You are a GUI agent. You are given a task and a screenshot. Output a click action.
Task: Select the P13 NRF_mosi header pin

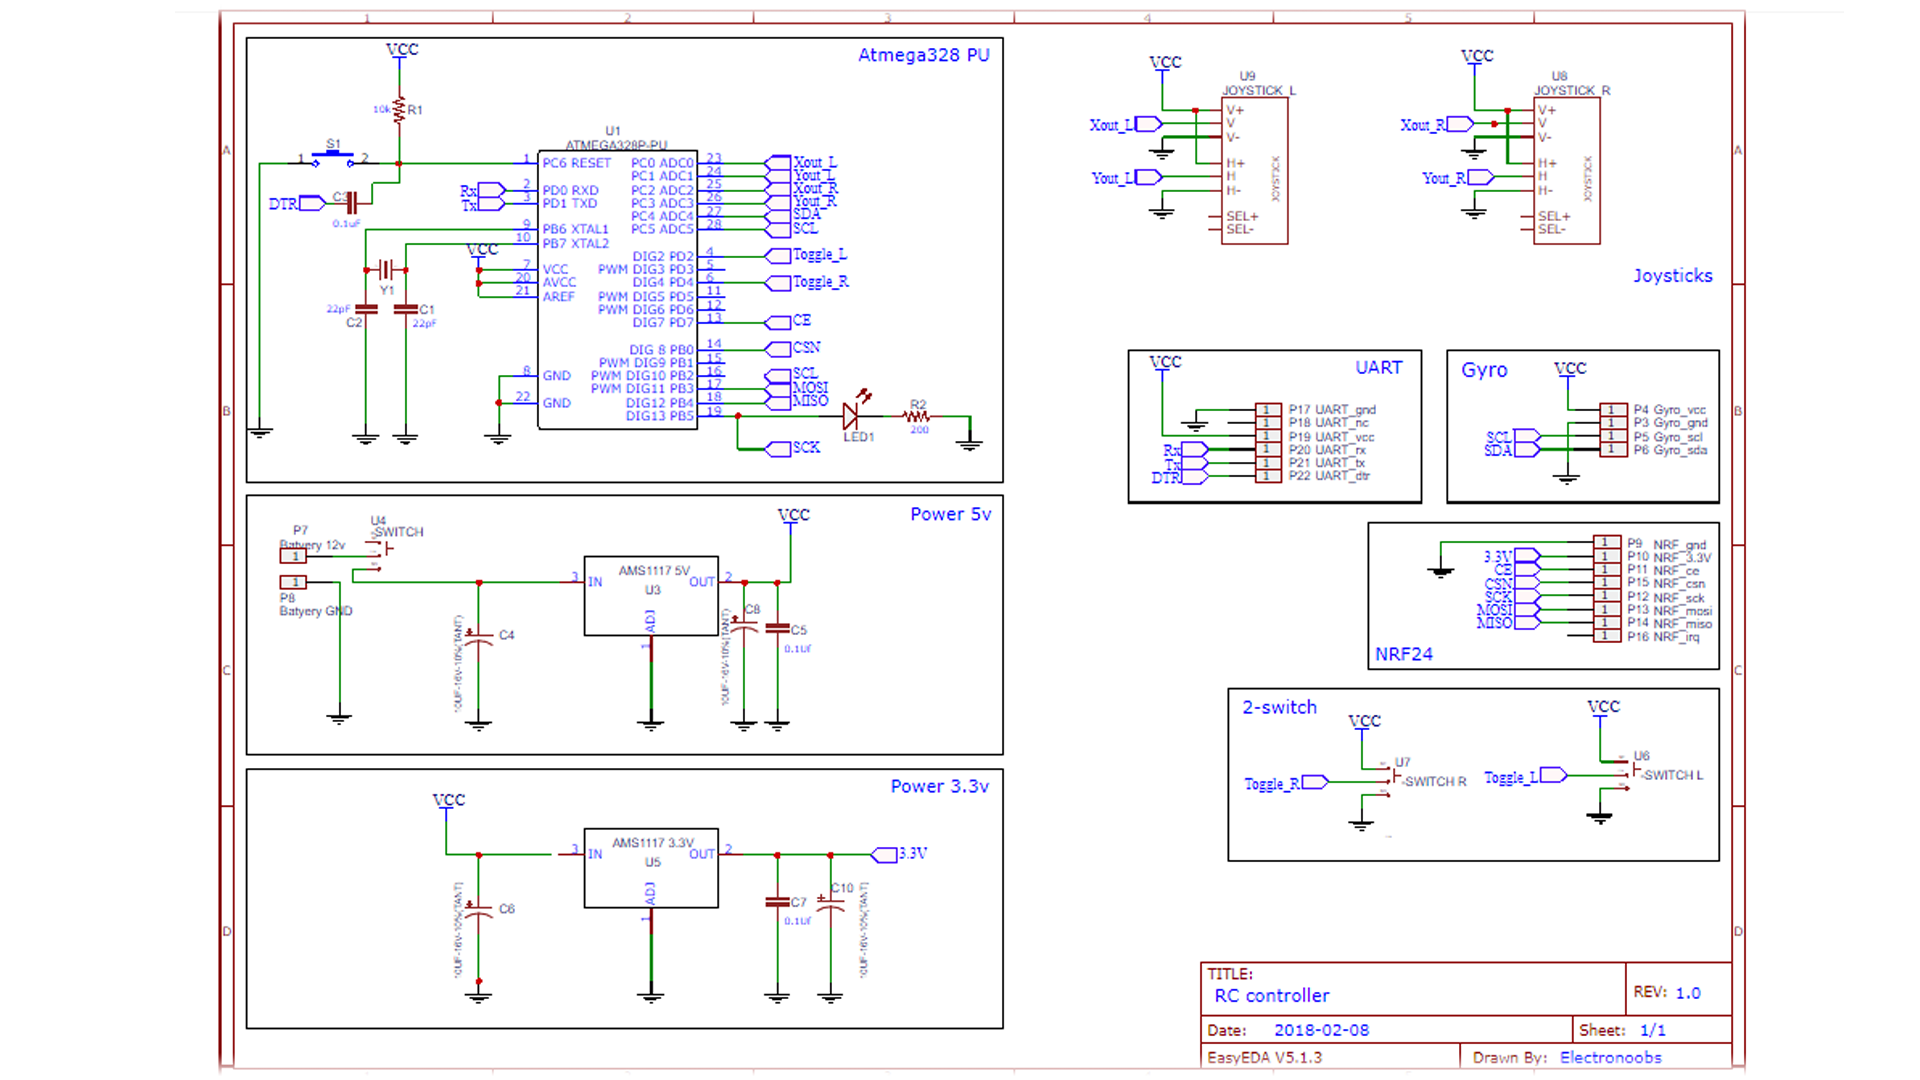coord(1607,609)
